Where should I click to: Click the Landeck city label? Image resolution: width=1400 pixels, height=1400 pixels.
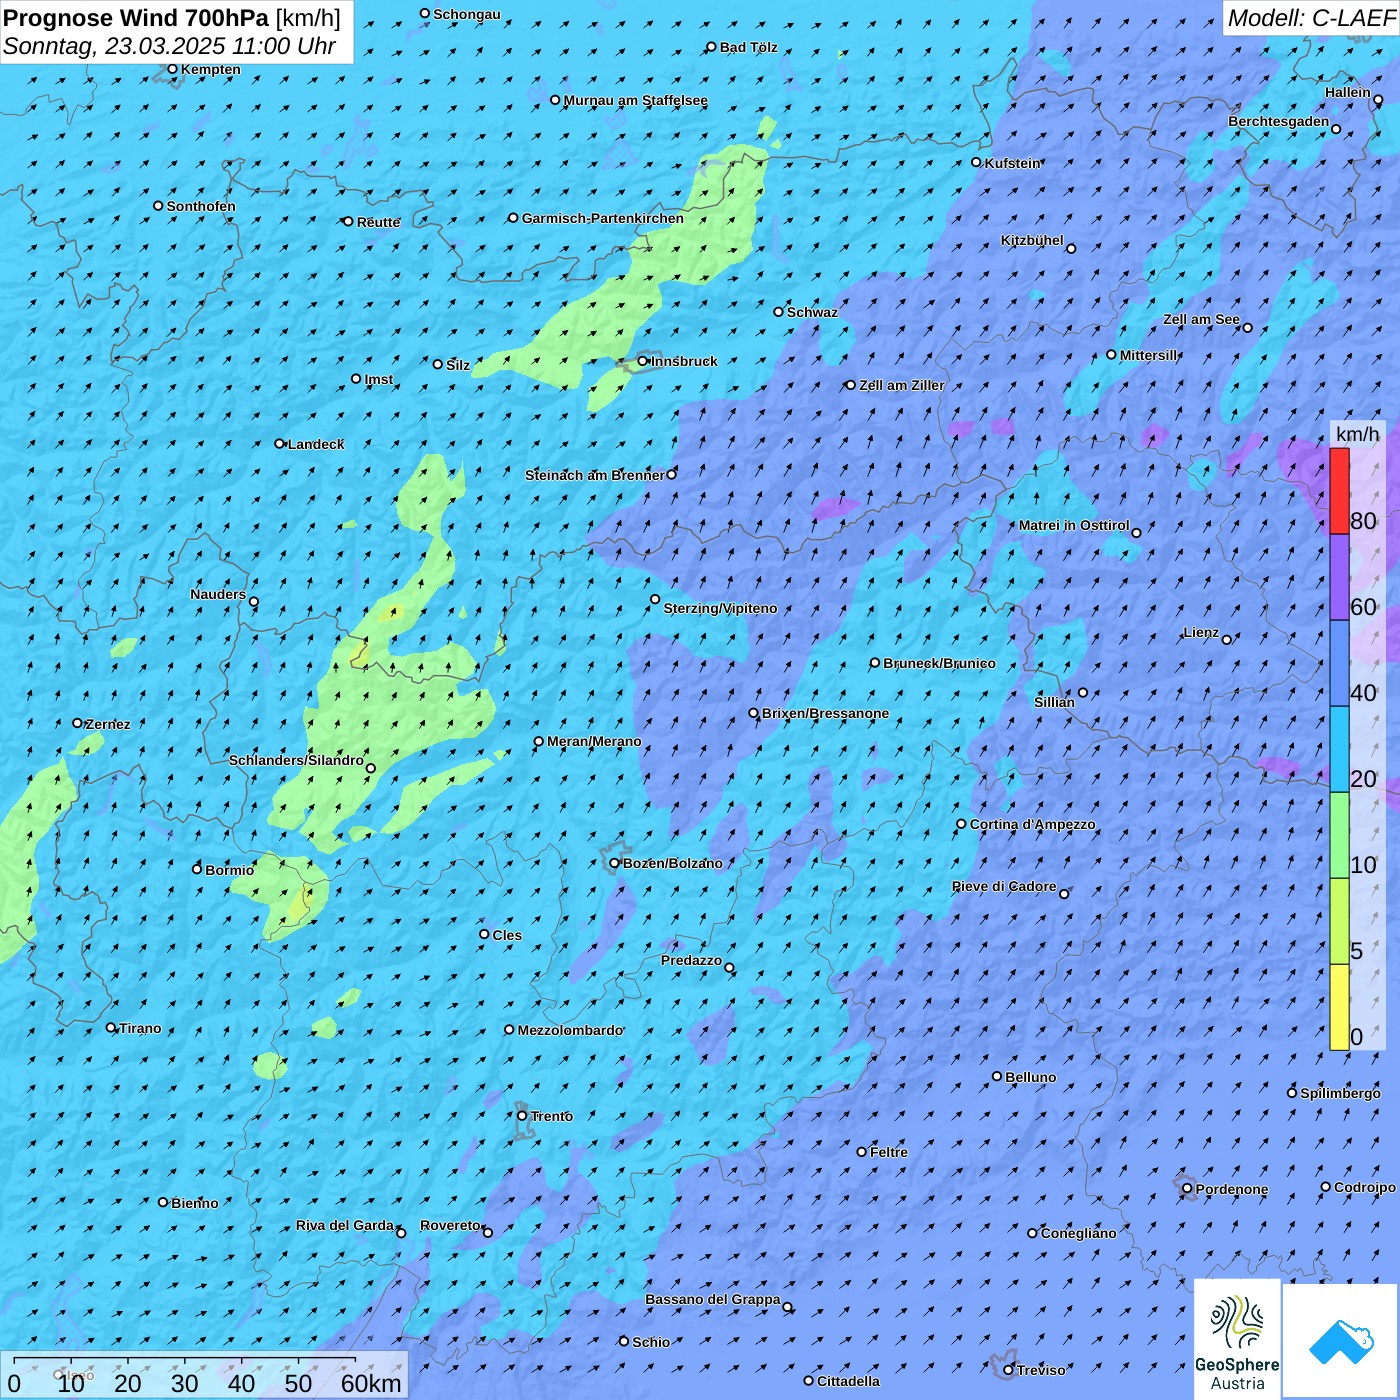pos(316,444)
